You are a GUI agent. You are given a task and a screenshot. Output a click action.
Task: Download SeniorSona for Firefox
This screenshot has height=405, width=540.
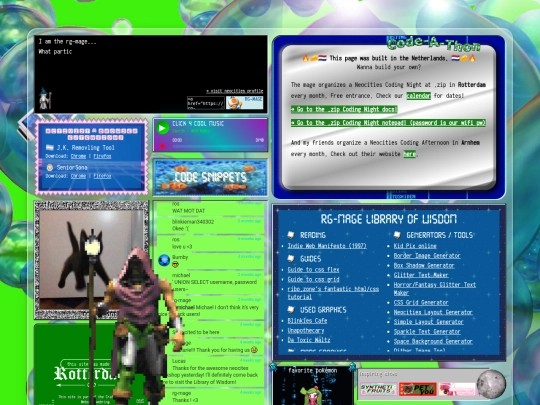[x=102, y=176]
